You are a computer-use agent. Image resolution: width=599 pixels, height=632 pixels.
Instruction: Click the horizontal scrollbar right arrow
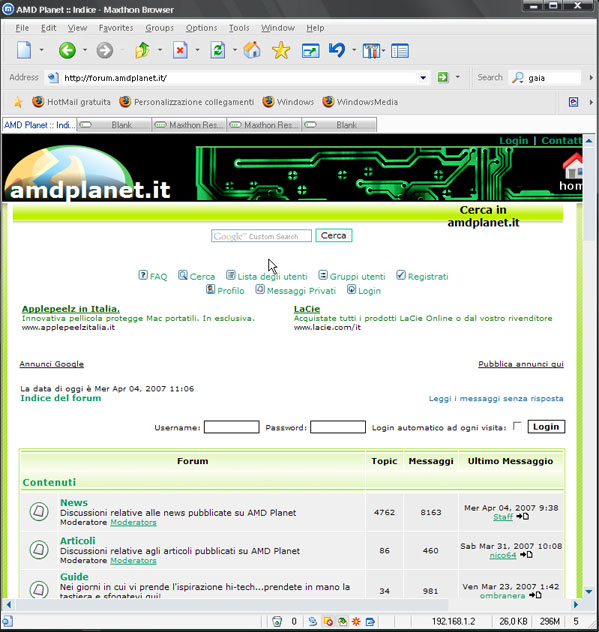[x=576, y=604]
